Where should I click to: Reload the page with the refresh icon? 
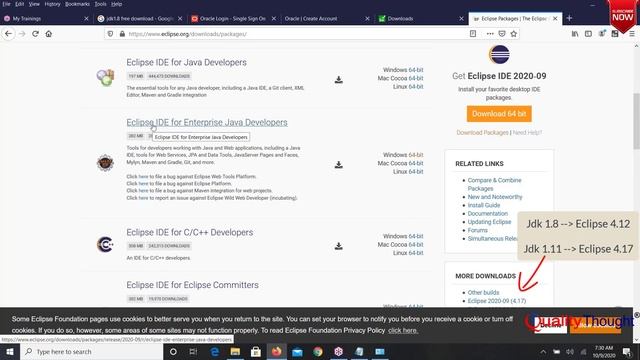pyautogui.click(x=36, y=34)
